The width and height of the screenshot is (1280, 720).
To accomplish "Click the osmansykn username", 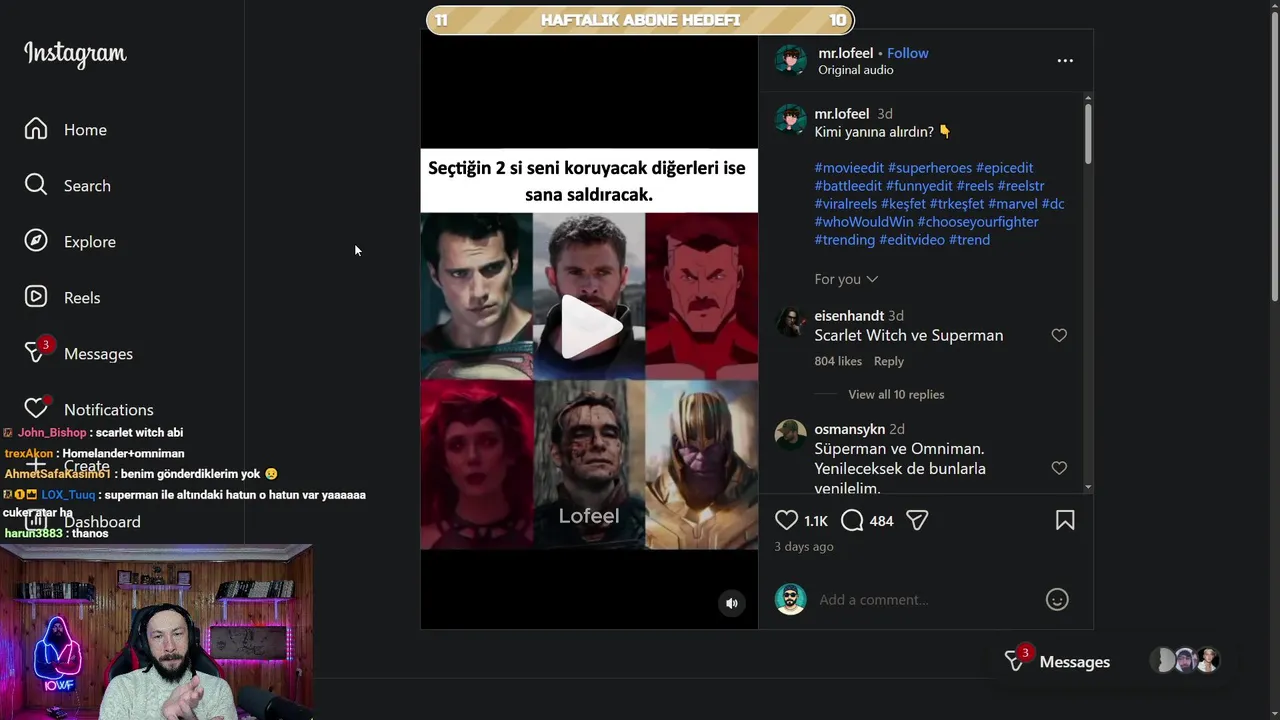I will (850, 429).
